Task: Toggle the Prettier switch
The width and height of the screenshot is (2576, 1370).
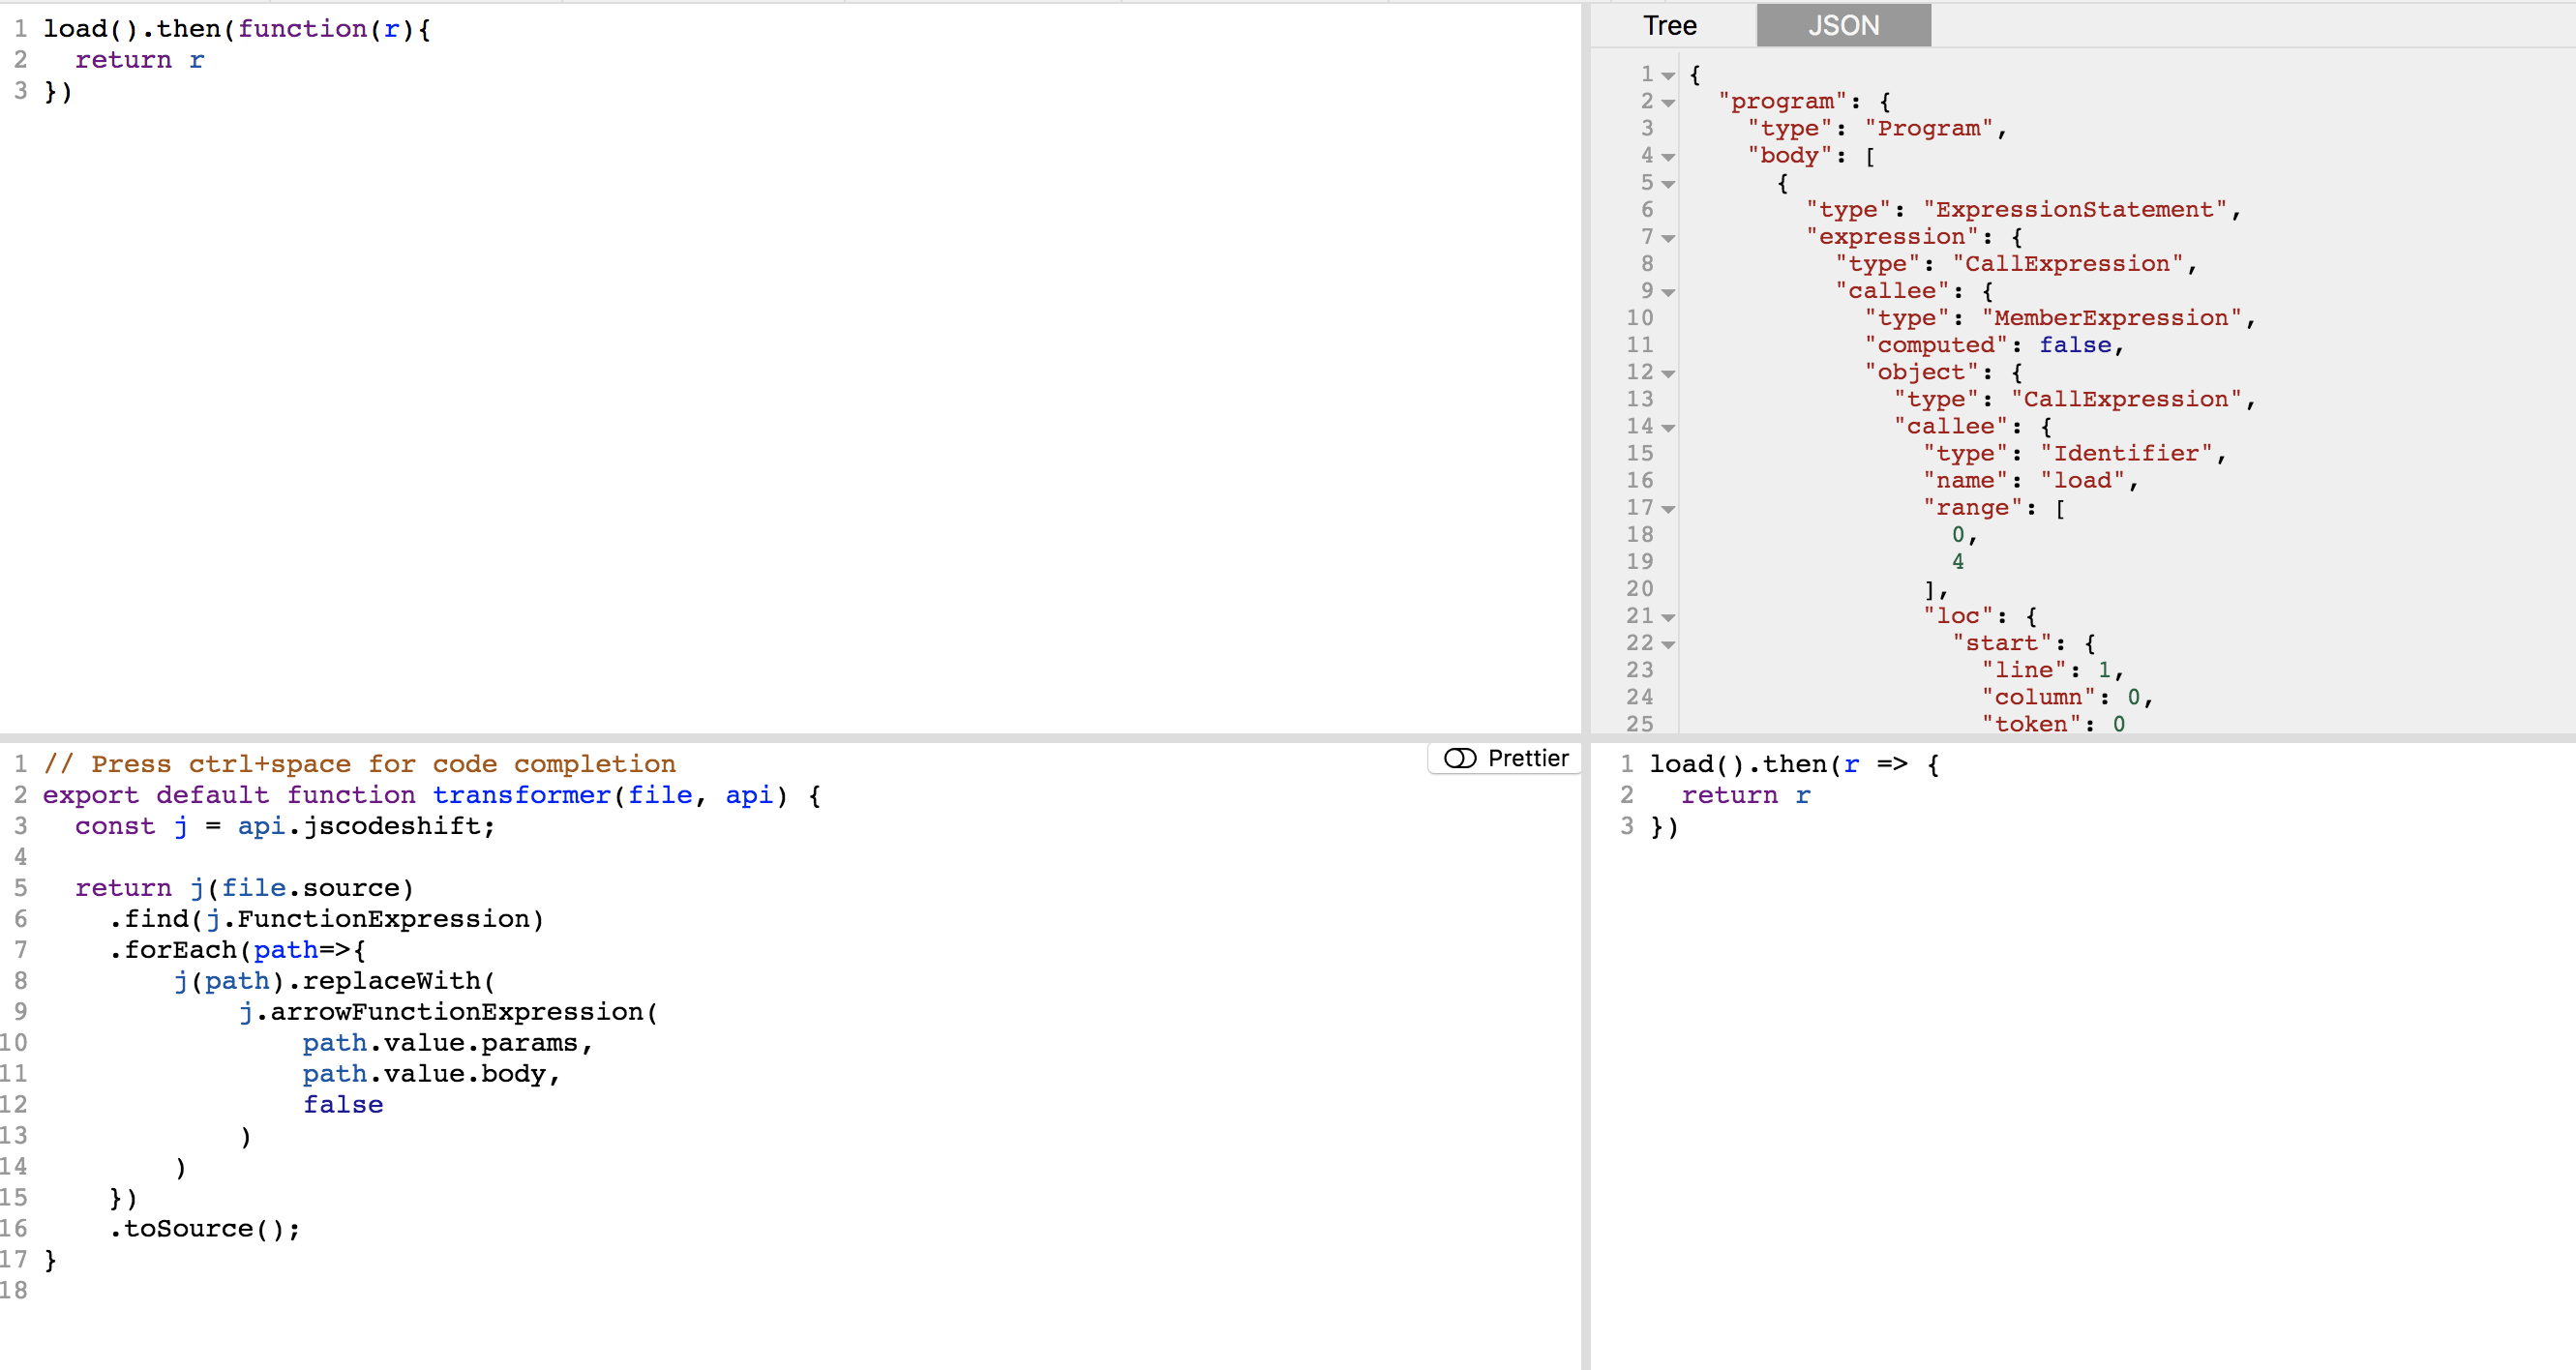Action: [x=1460, y=758]
